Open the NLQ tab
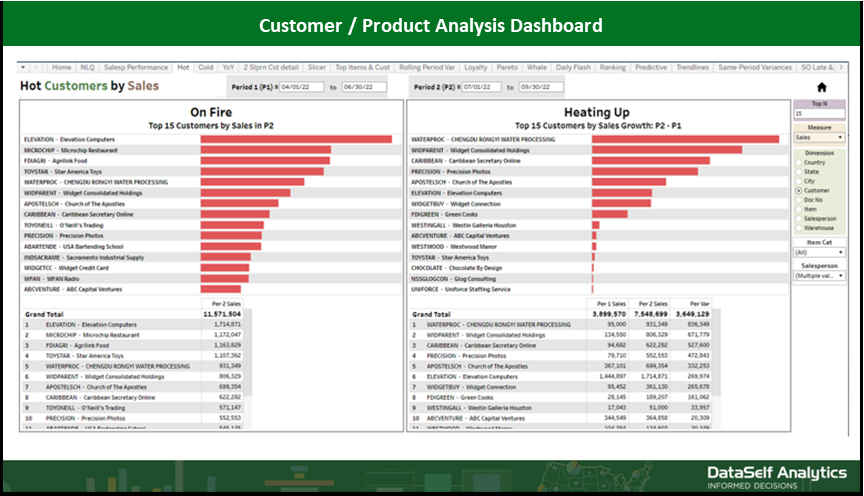The height and width of the screenshot is (496, 864). tap(87, 67)
